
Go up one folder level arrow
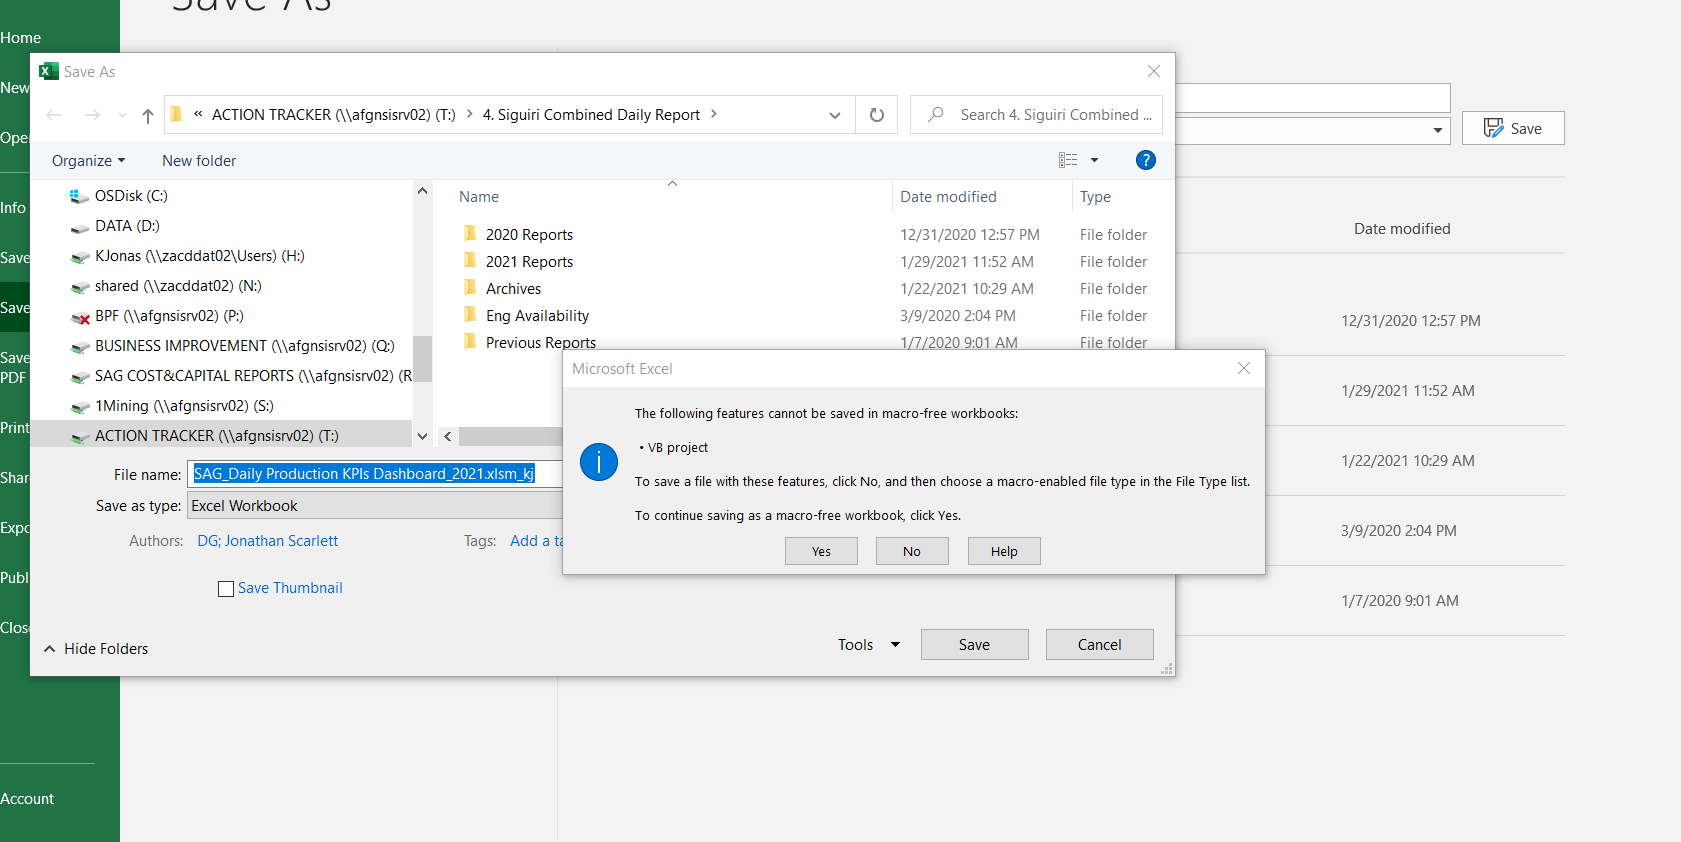[148, 116]
